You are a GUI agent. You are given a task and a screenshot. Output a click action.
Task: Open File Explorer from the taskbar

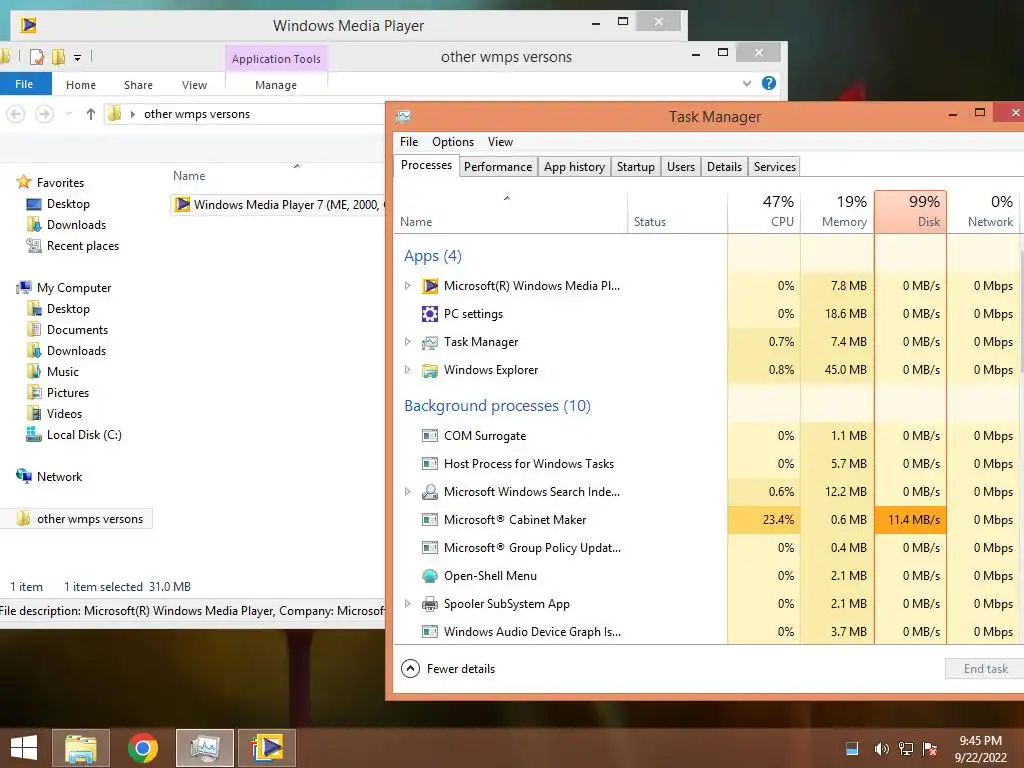pos(81,748)
